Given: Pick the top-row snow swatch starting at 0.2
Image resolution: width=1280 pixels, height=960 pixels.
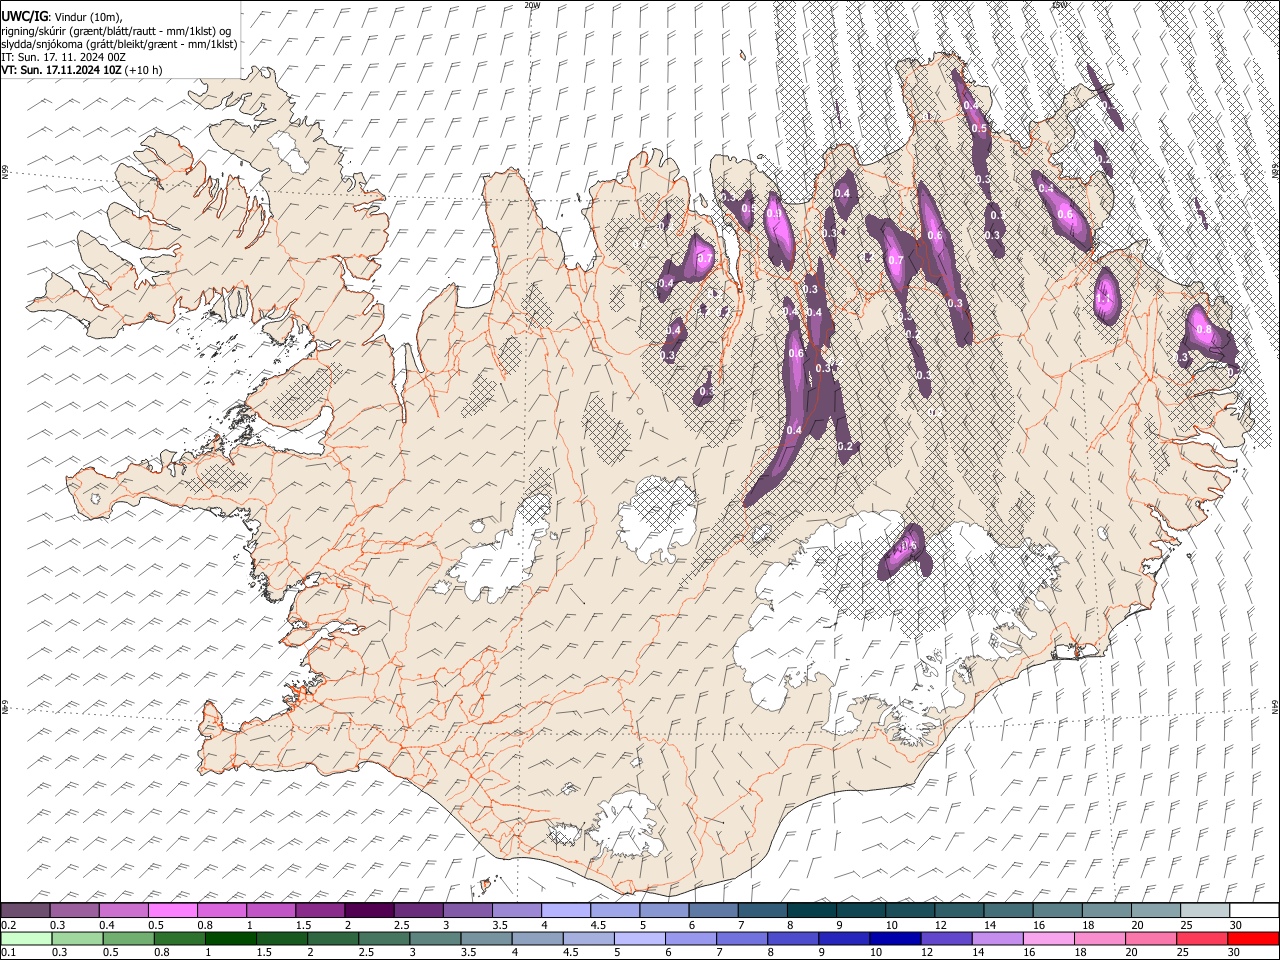Looking at the screenshot, I should 25,911.
